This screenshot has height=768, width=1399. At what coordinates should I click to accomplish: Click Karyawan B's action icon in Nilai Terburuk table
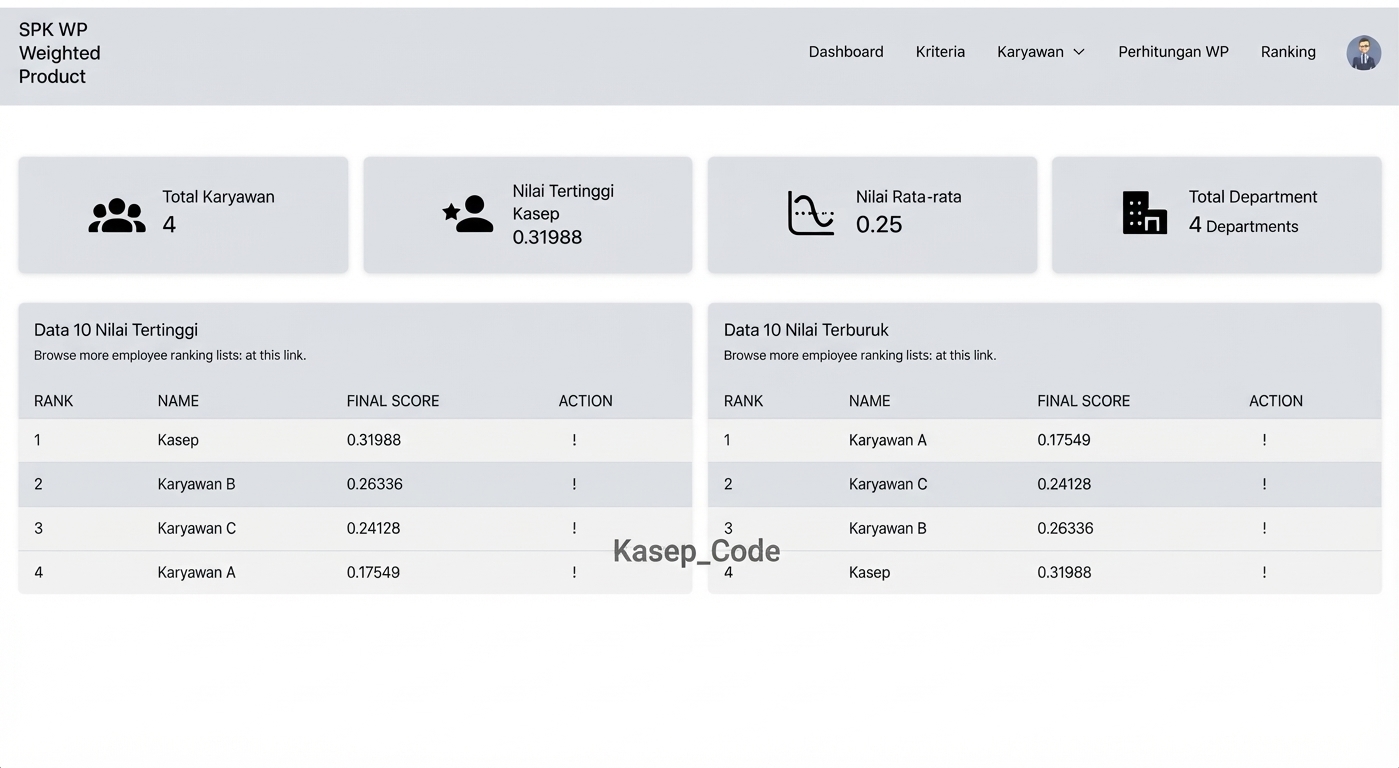click(x=1264, y=528)
